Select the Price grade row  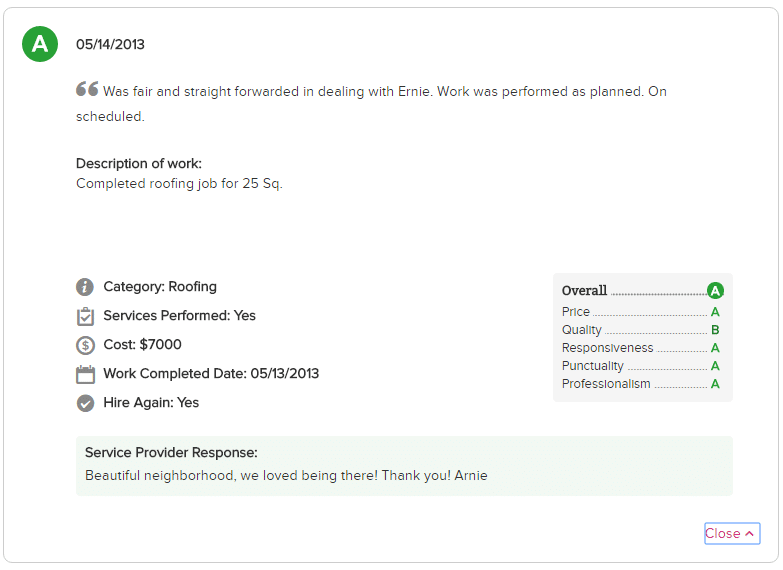coord(641,312)
